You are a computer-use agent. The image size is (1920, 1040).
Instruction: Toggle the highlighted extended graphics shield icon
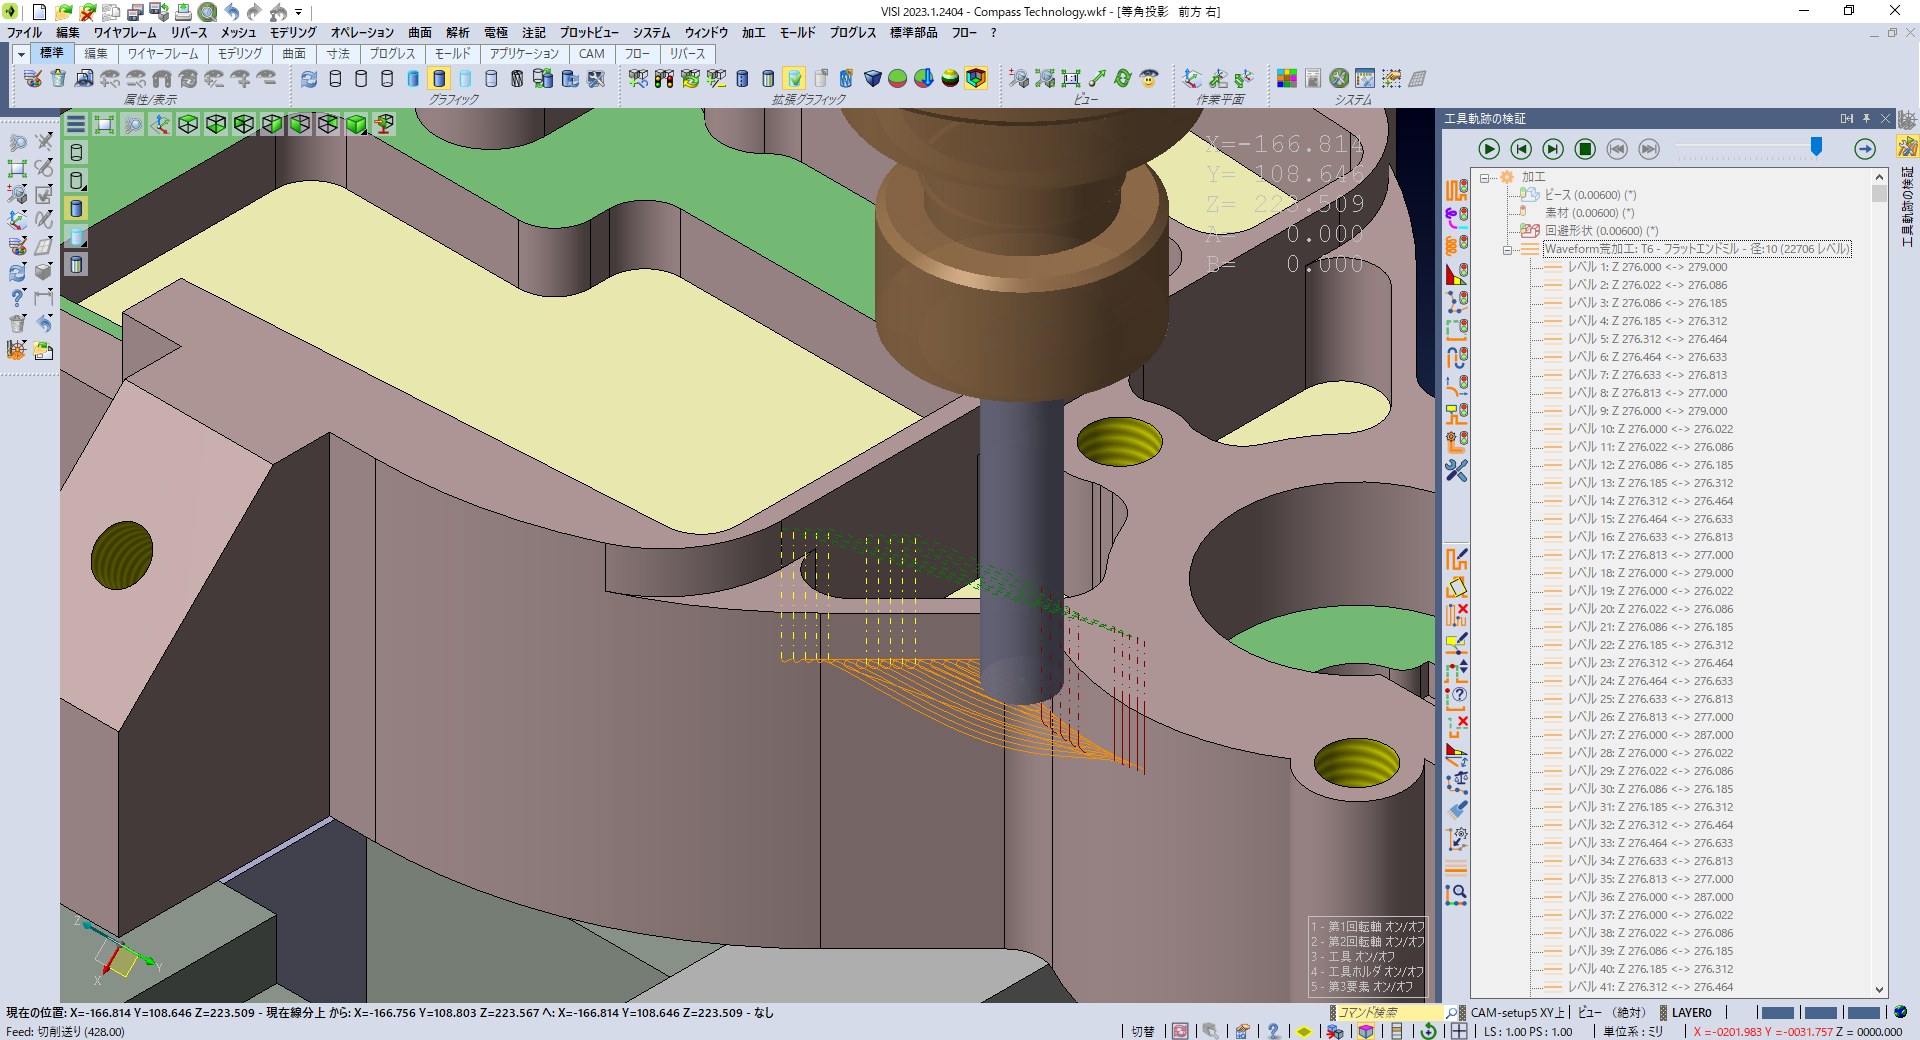pyautogui.click(x=794, y=78)
